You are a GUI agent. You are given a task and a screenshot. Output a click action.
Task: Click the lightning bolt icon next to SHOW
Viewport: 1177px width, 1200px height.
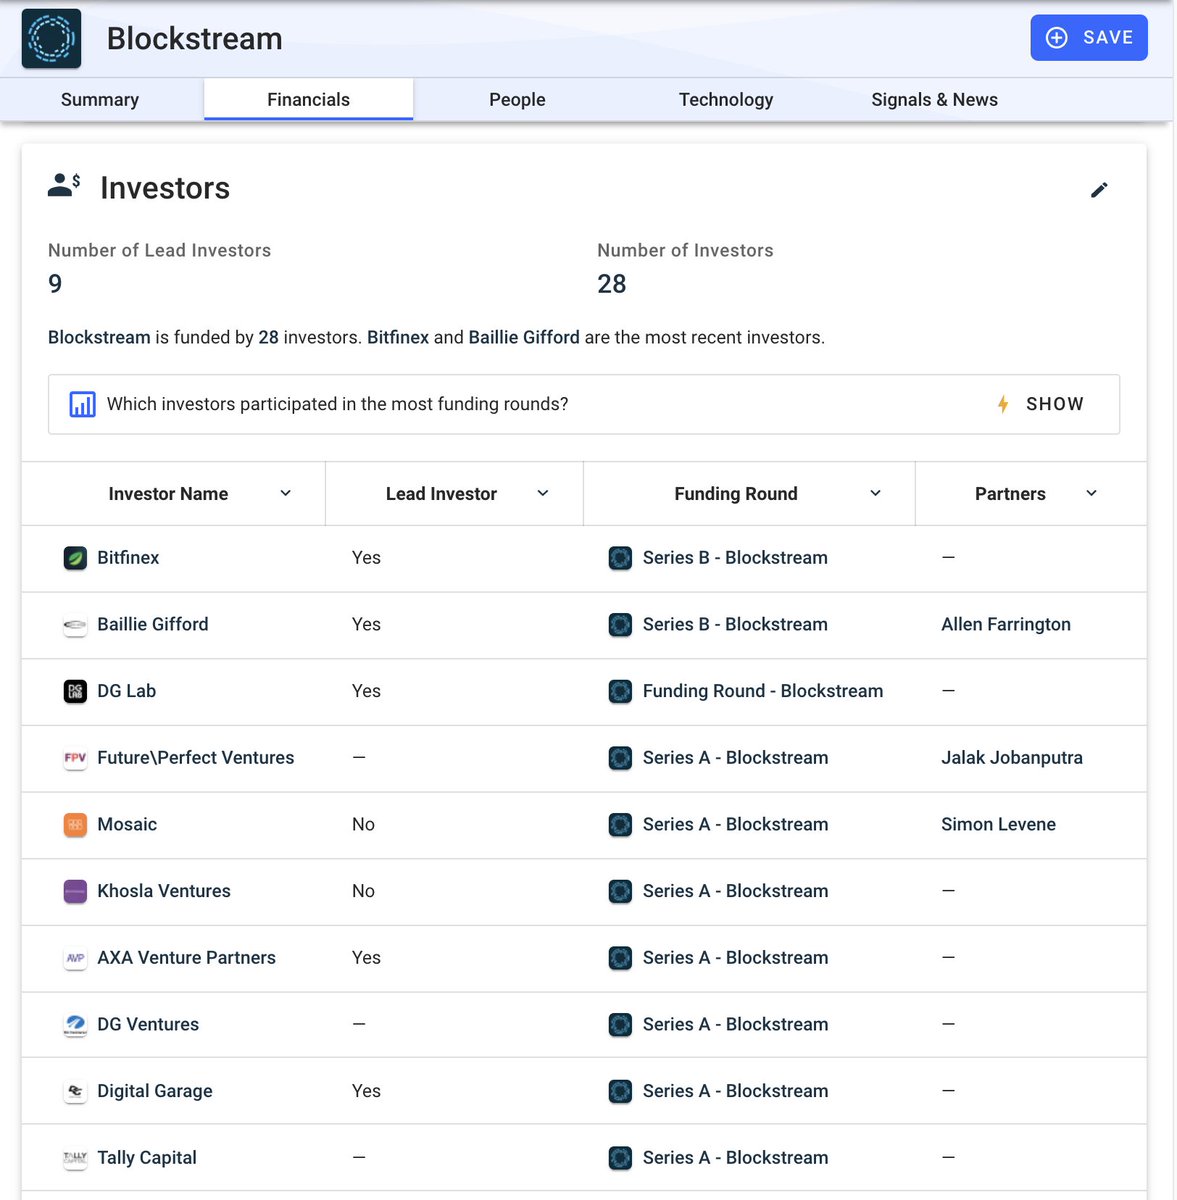coord(1003,404)
